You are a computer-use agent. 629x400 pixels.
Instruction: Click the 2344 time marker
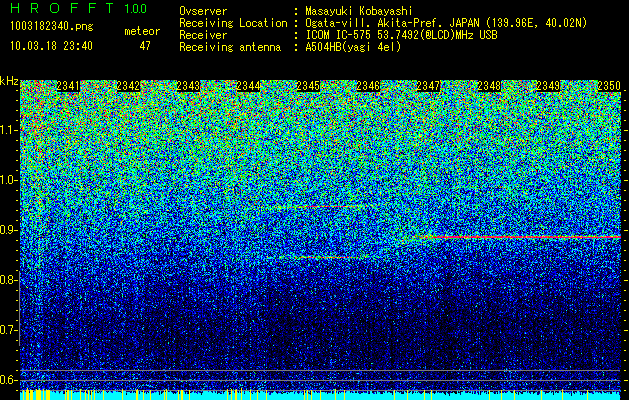(248, 86)
